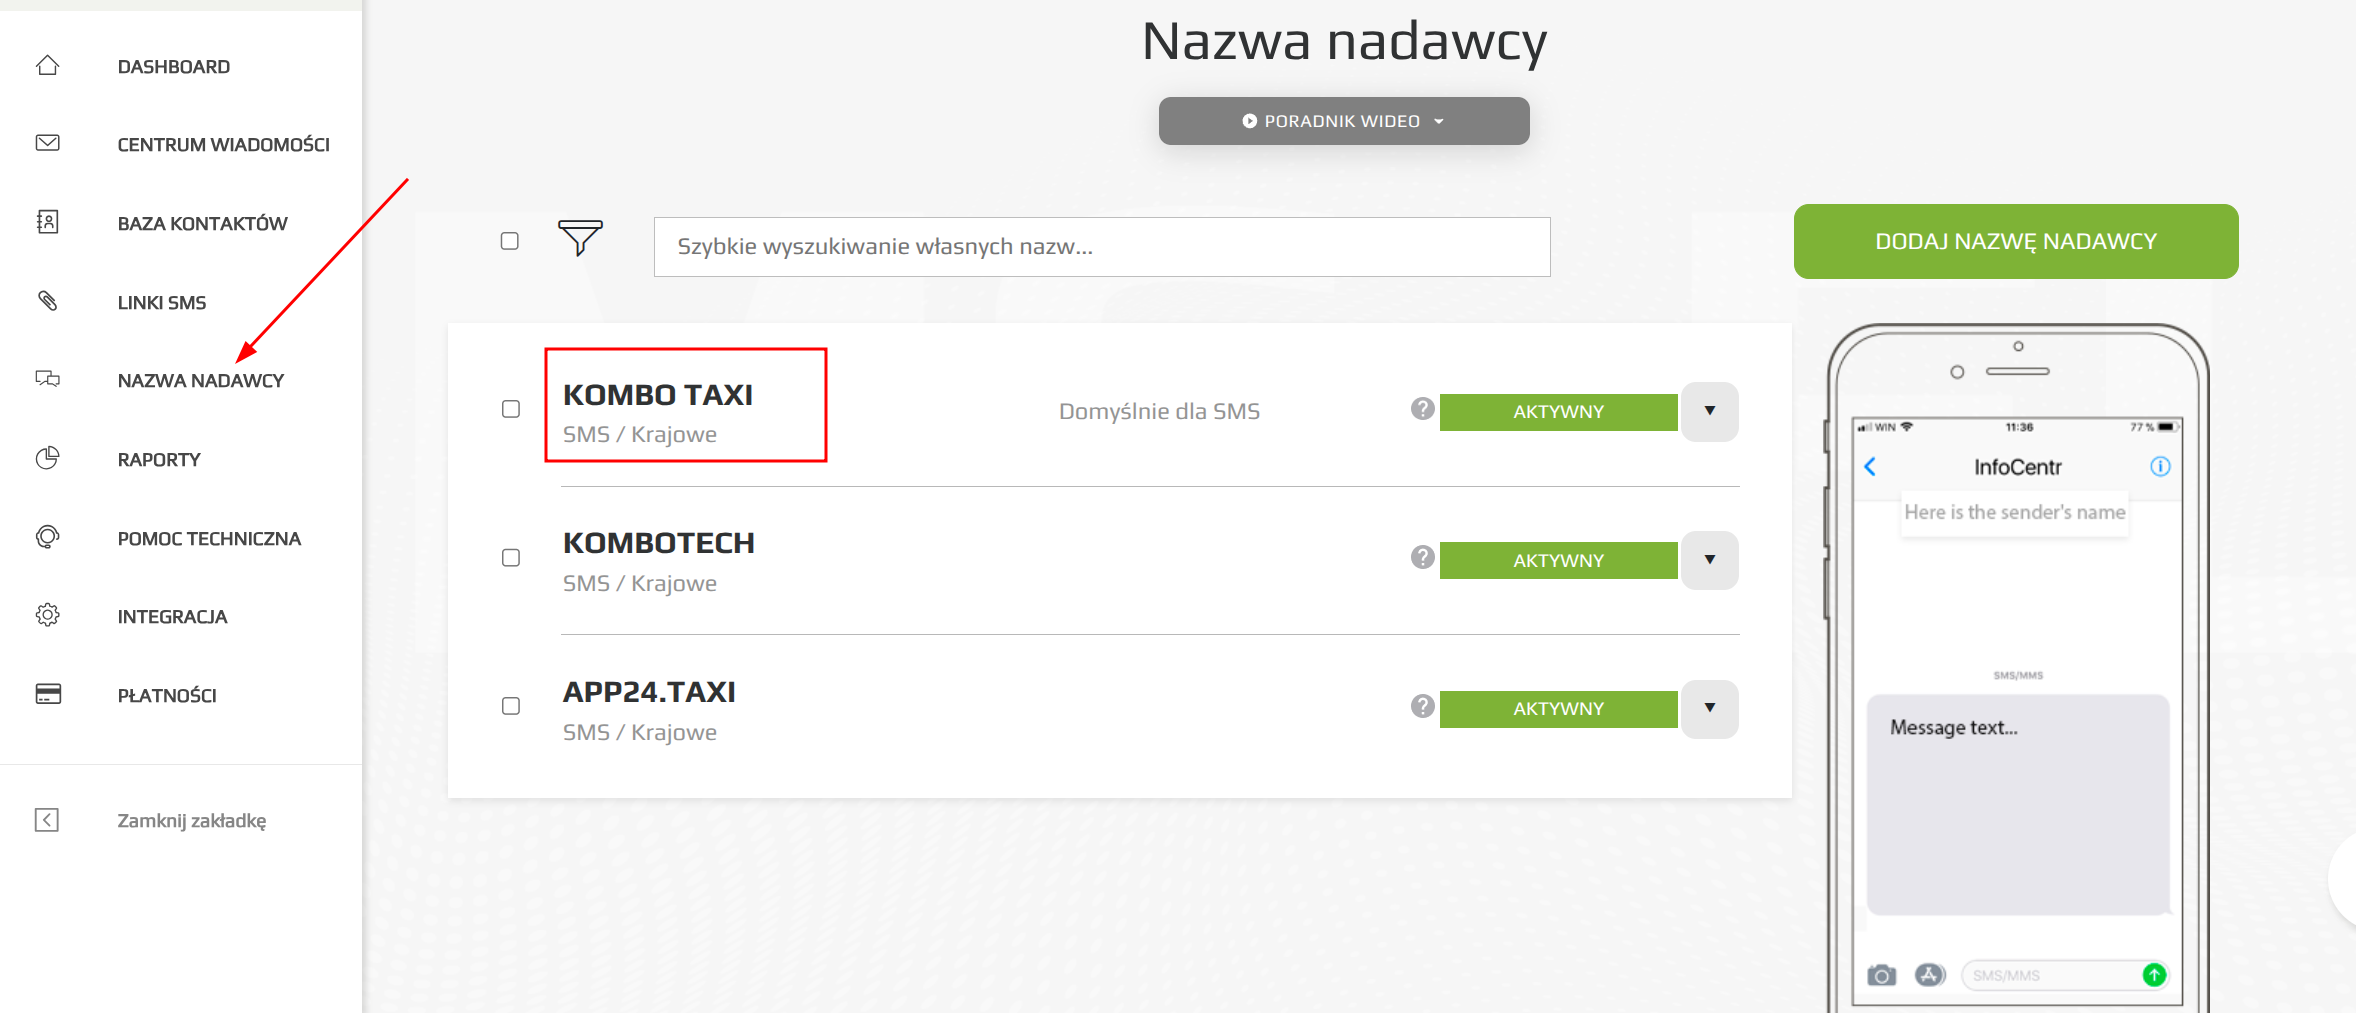2356x1013 pixels.
Task: Tick the KOMBO TAXI row checkbox
Action: (x=511, y=409)
